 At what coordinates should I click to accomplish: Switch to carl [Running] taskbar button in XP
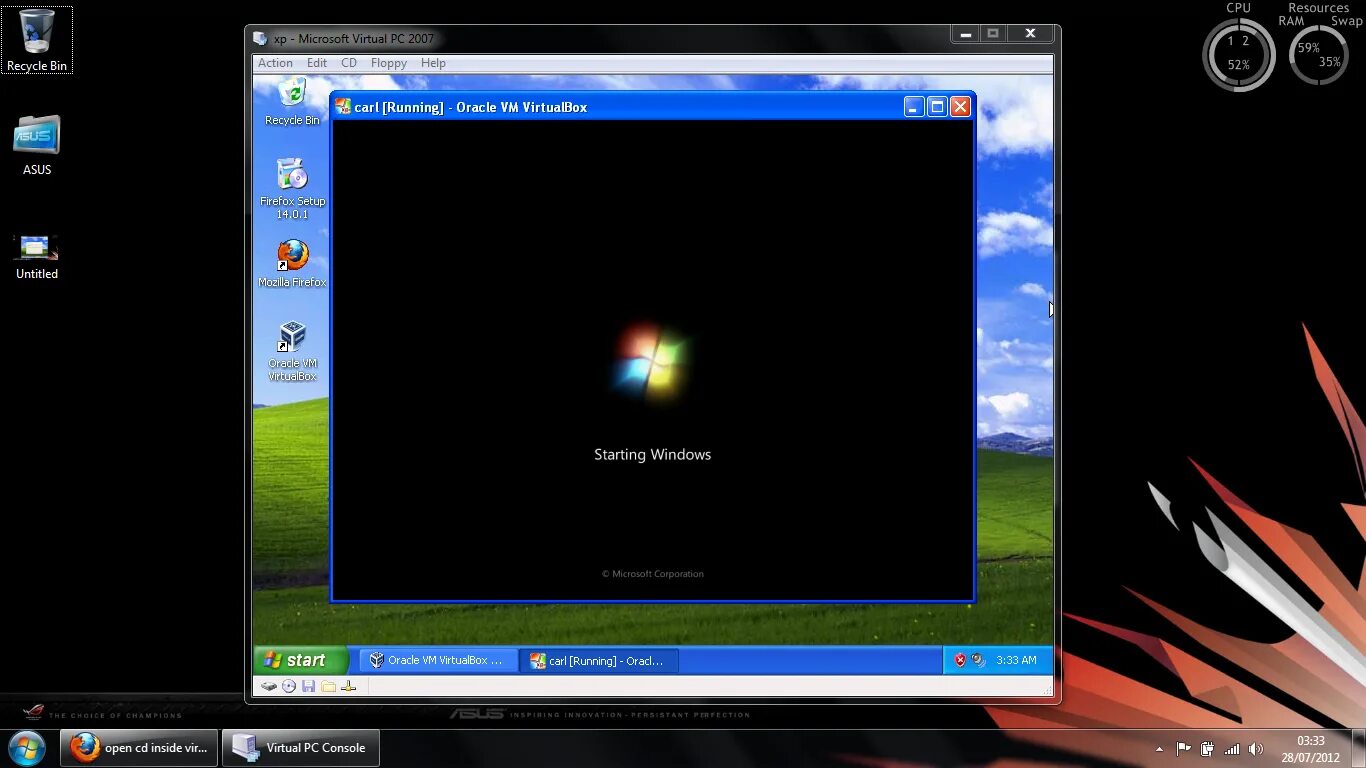click(599, 660)
